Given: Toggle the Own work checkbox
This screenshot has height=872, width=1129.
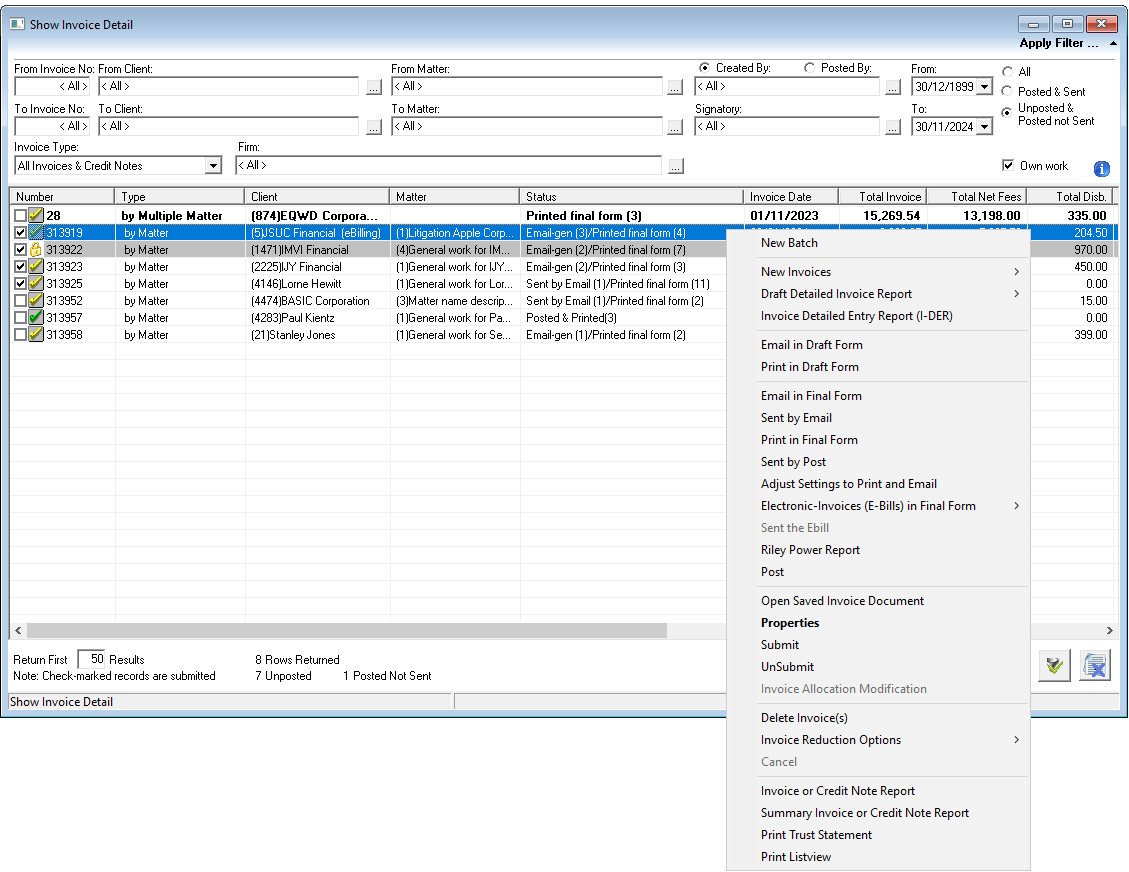Looking at the screenshot, I should [x=1008, y=166].
